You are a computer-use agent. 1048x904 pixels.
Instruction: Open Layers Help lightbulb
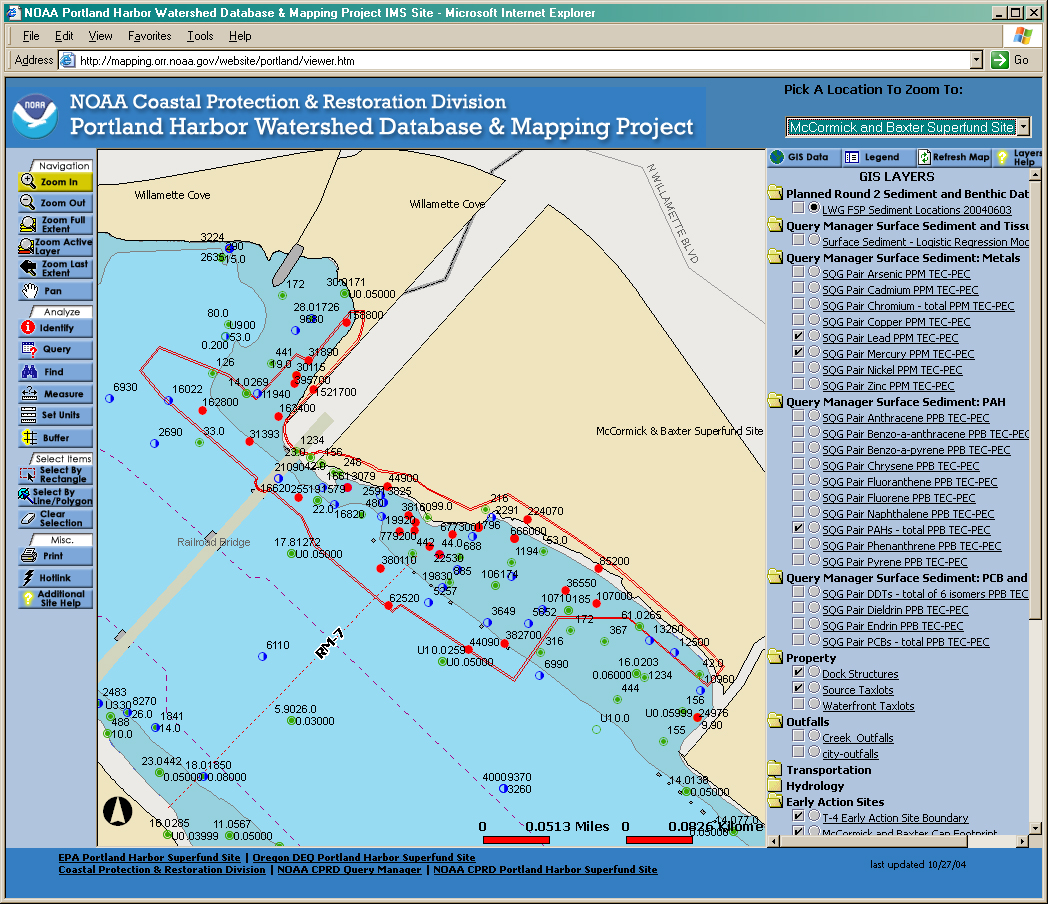pos(1019,157)
